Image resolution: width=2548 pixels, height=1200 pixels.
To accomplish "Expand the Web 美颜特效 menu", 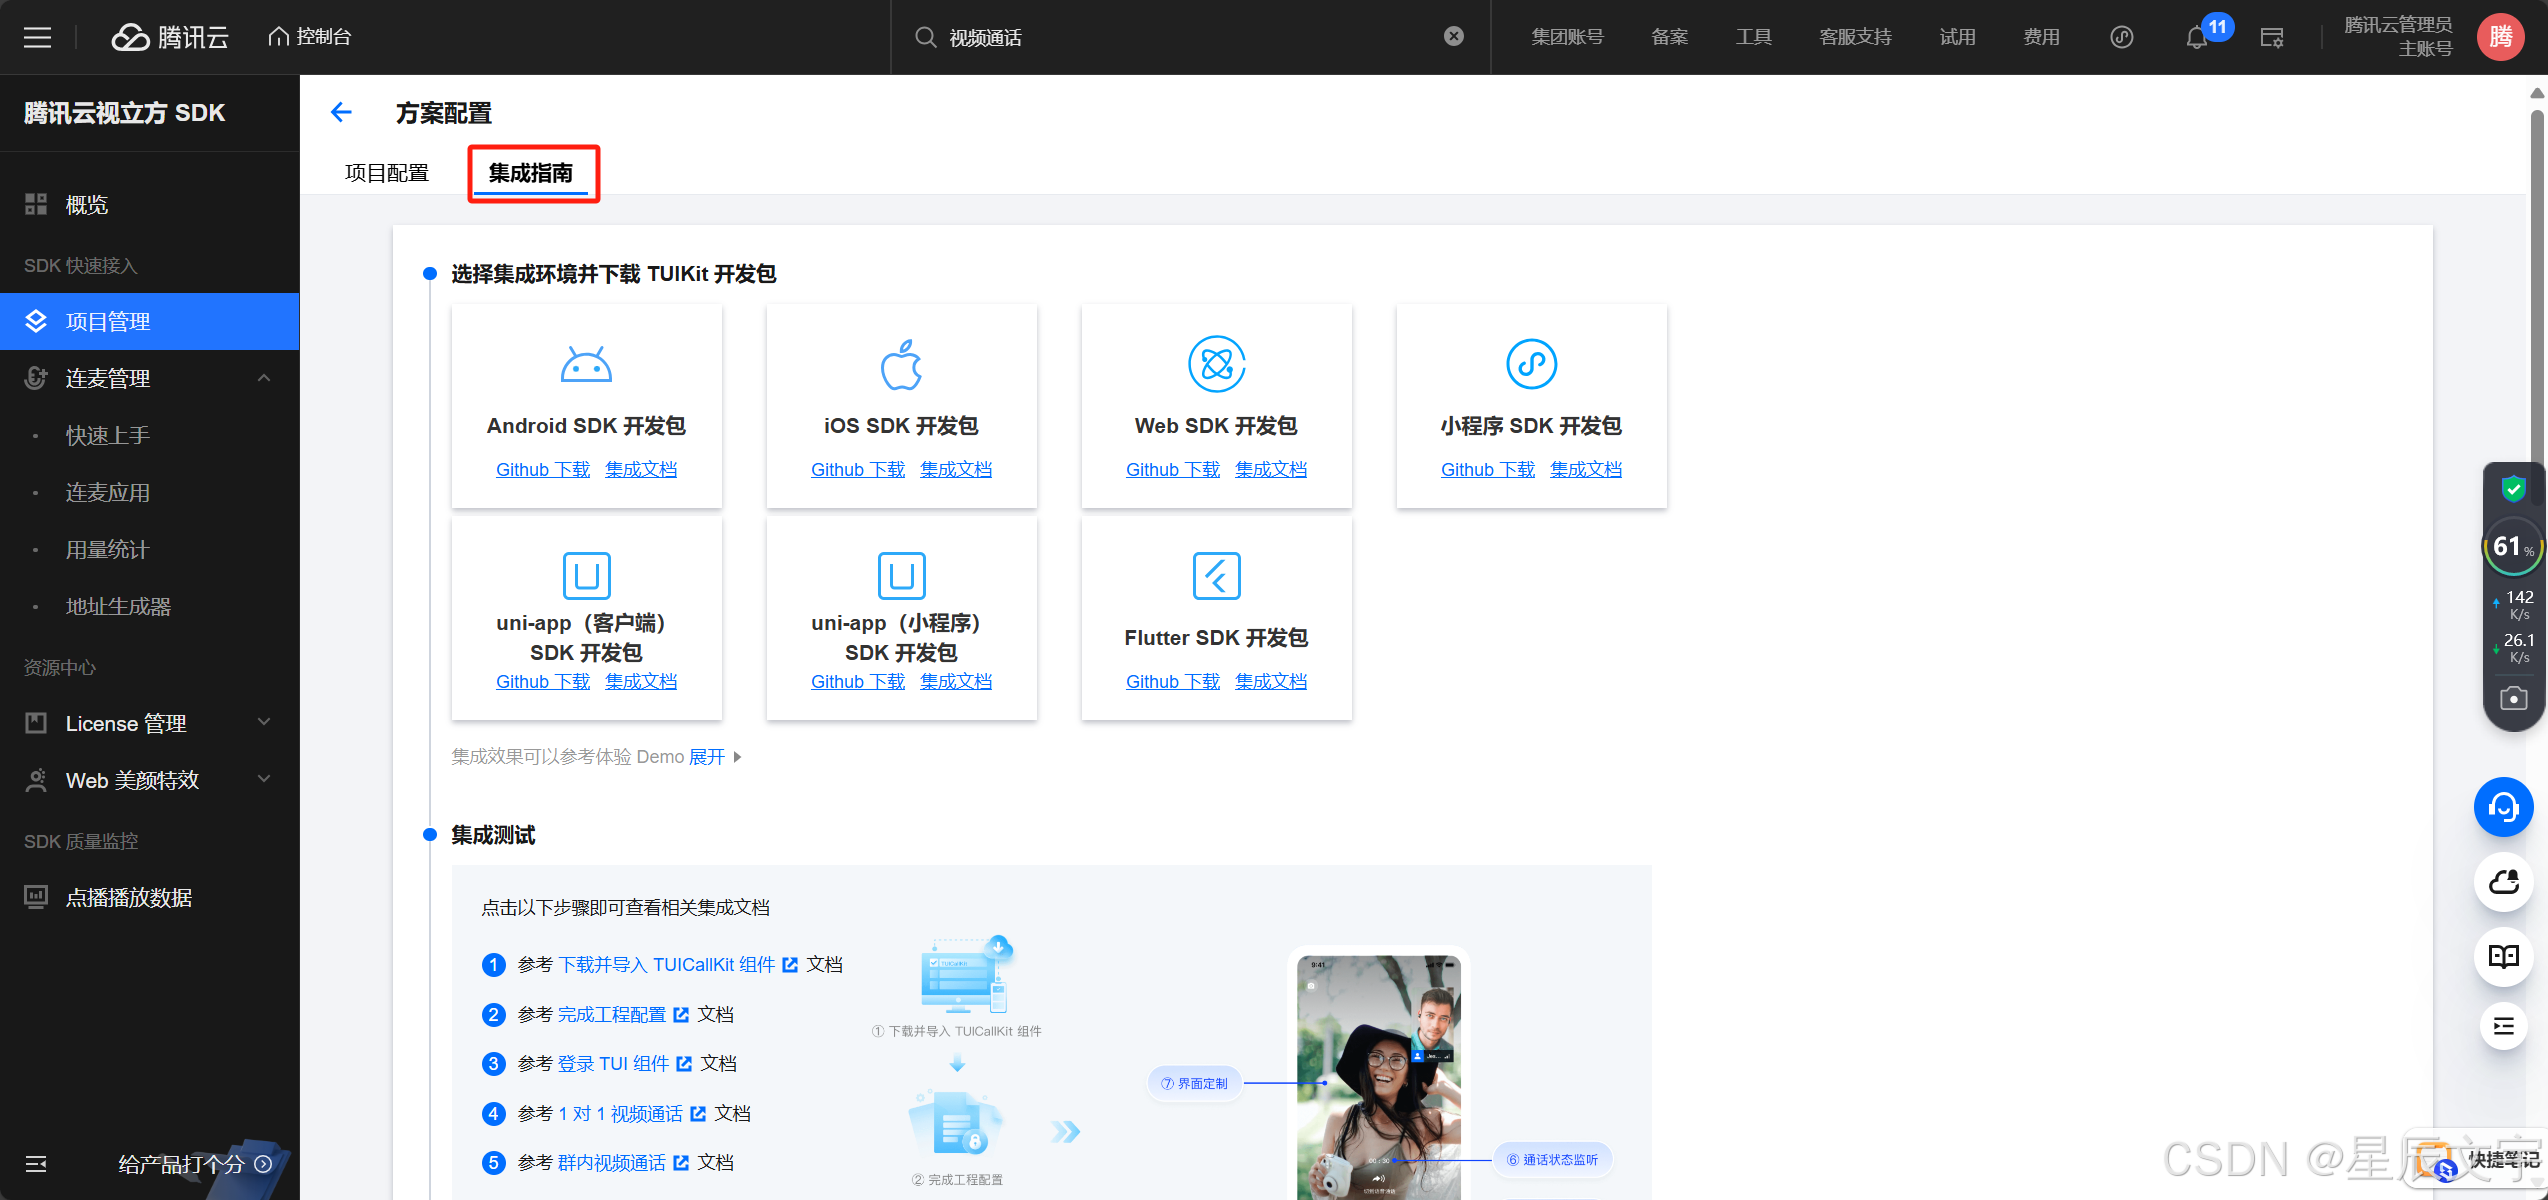I will pos(264,779).
